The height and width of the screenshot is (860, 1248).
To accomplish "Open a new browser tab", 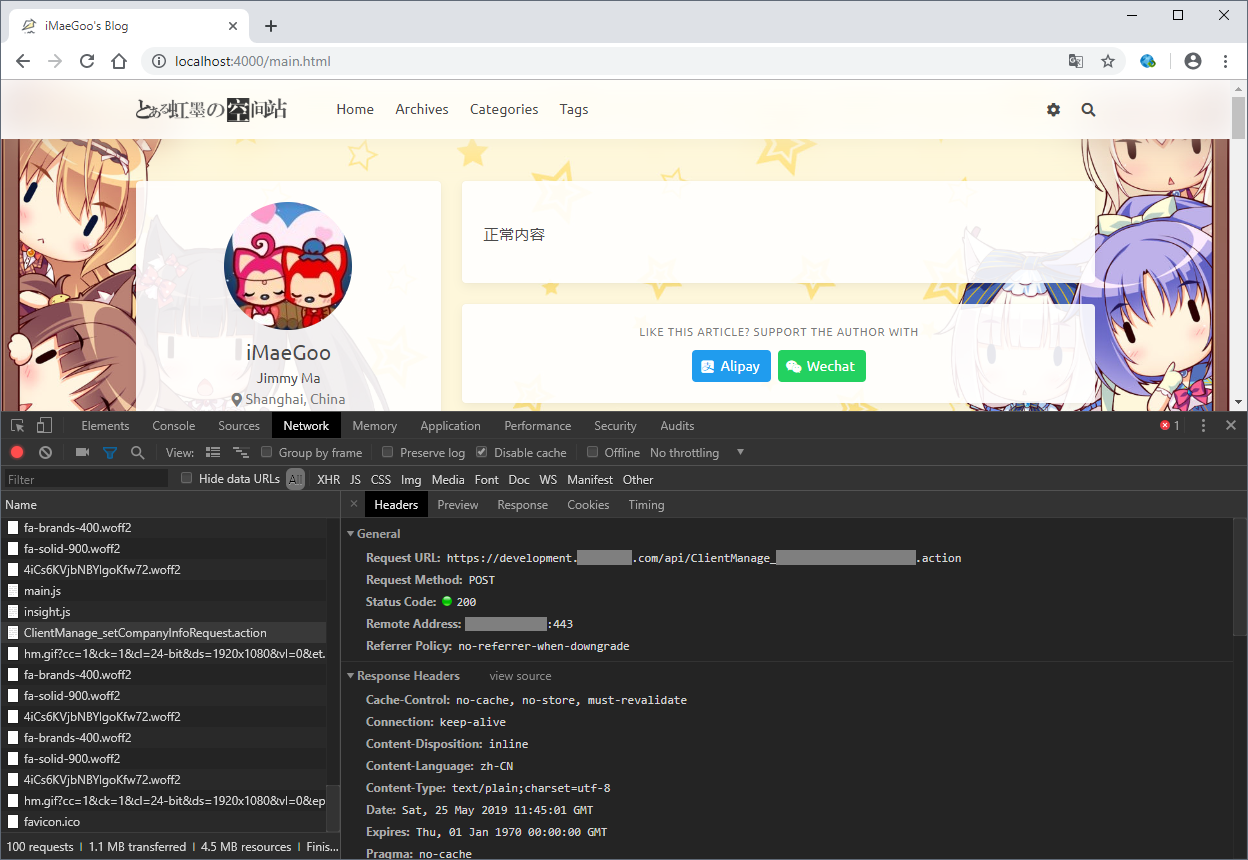I will 271,26.
